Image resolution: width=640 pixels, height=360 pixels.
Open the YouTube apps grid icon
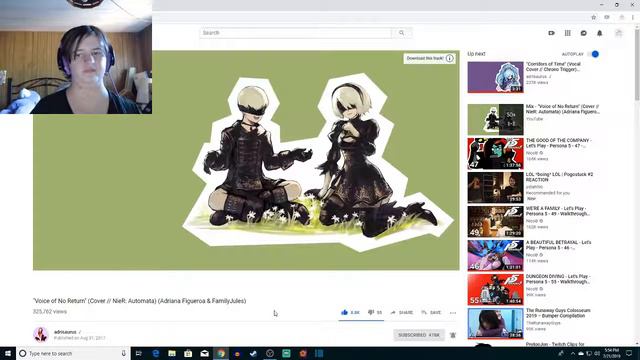pos(567,33)
